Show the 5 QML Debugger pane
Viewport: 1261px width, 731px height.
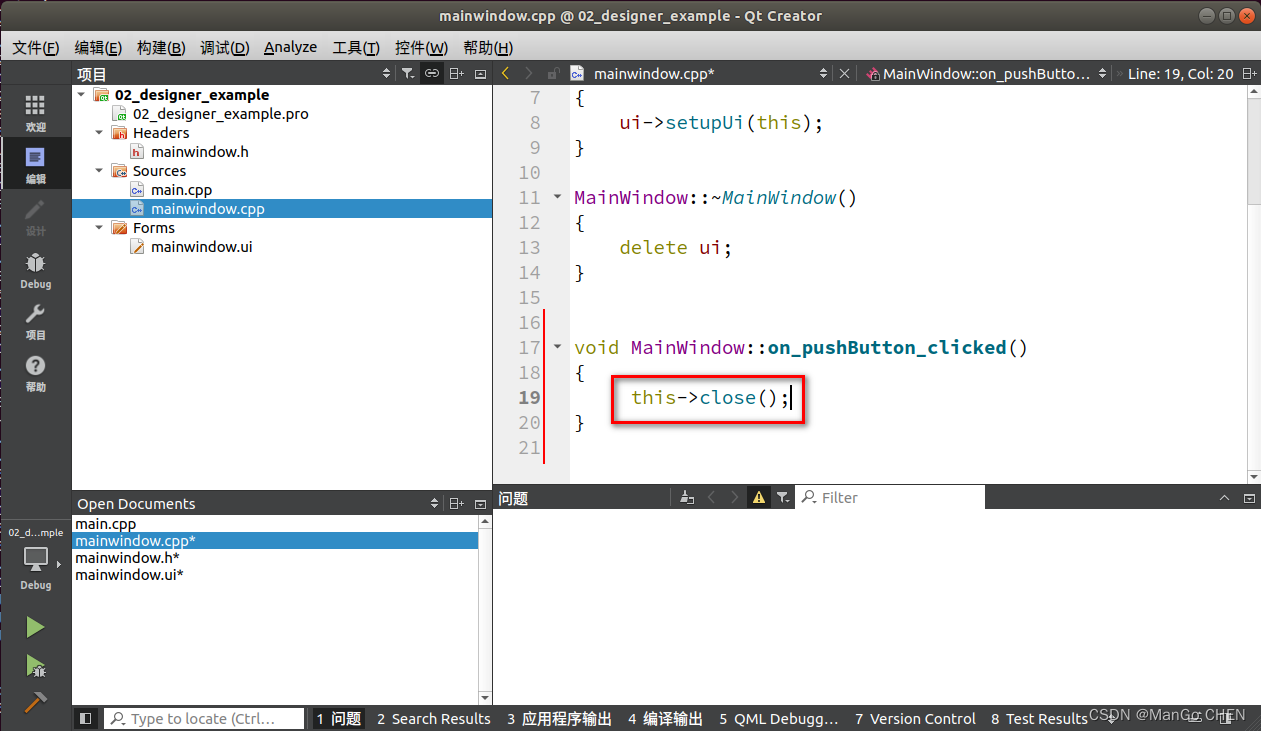click(x=779, y=718)
